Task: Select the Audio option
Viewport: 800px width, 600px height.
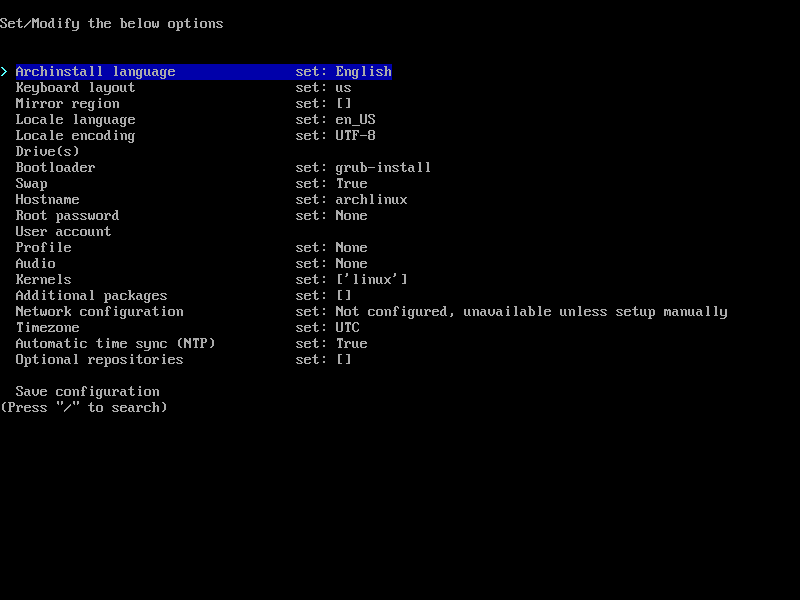Action: tap(36, 264)
